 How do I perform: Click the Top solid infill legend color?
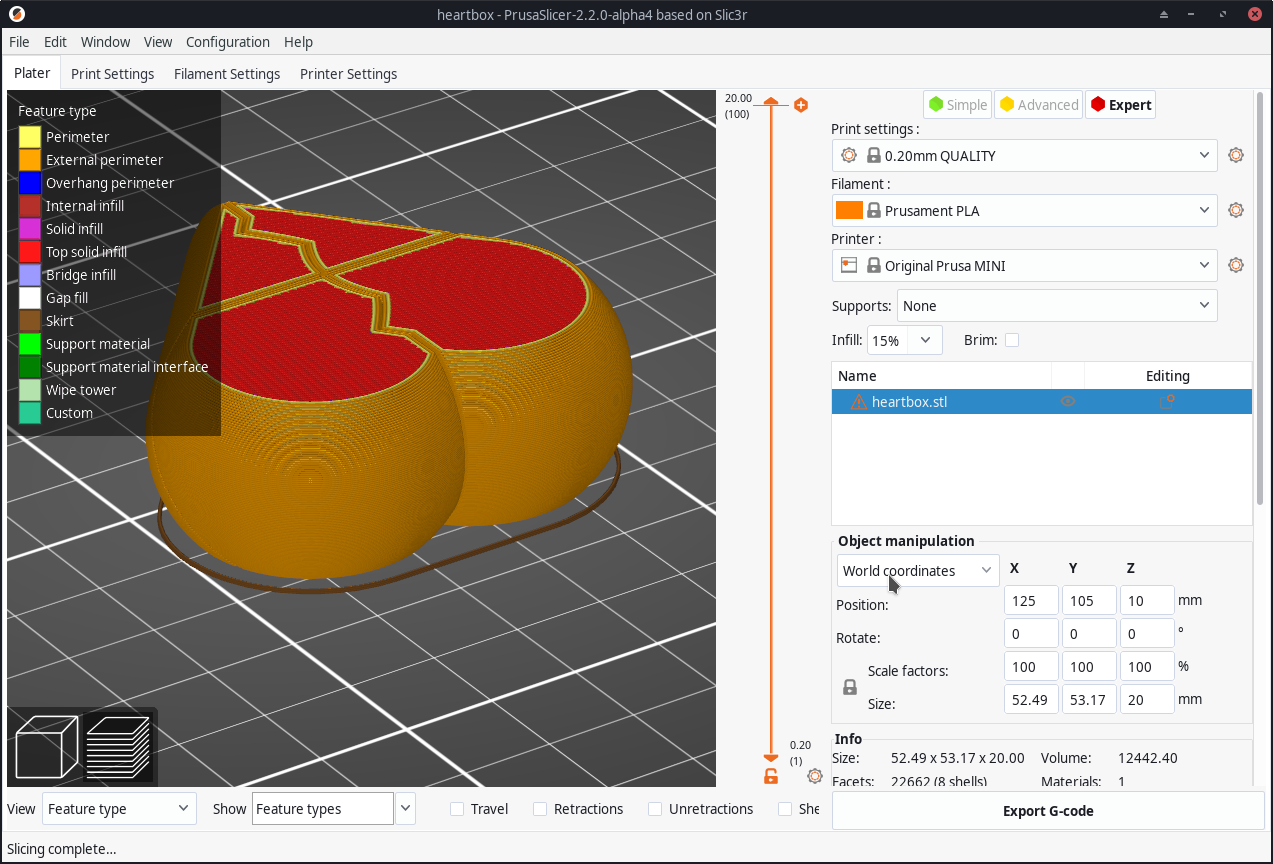pos(30,251)
